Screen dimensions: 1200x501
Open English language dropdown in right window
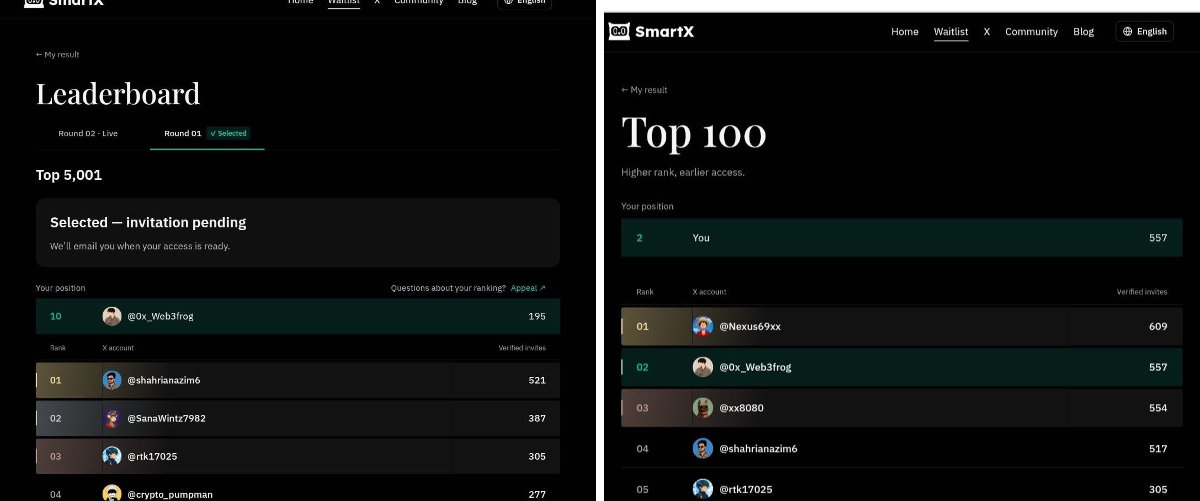point(1144,32)
